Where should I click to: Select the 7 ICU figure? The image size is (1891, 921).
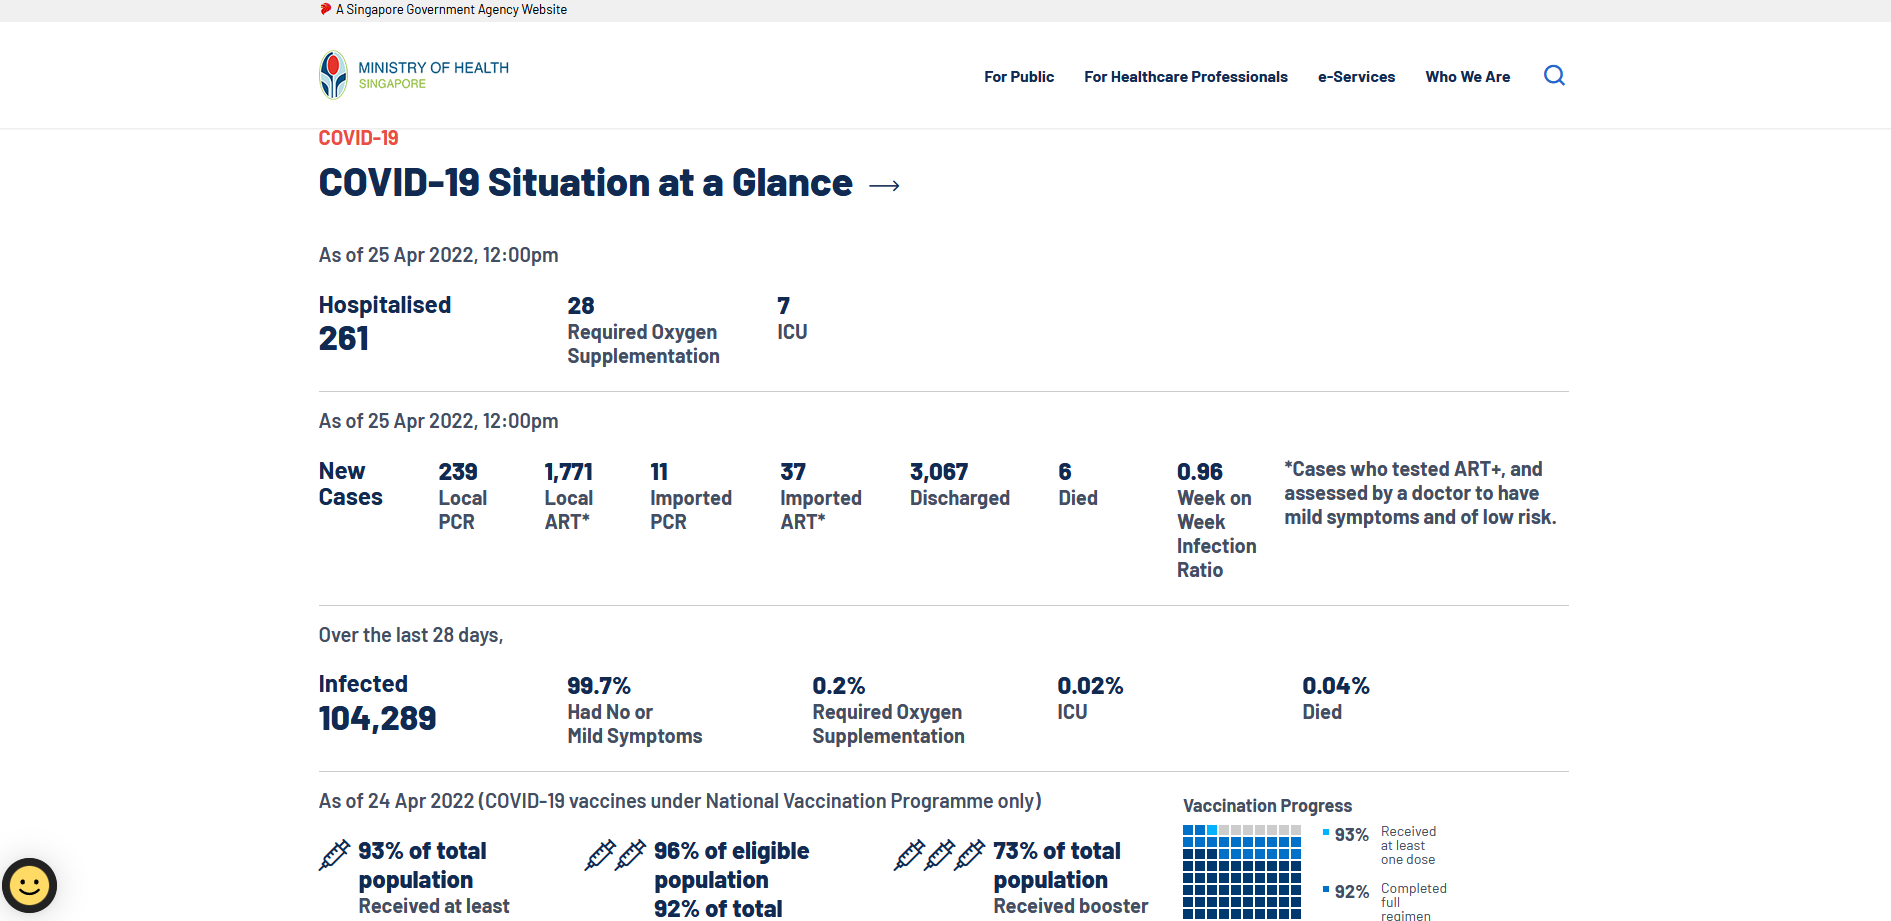[792, 318]
